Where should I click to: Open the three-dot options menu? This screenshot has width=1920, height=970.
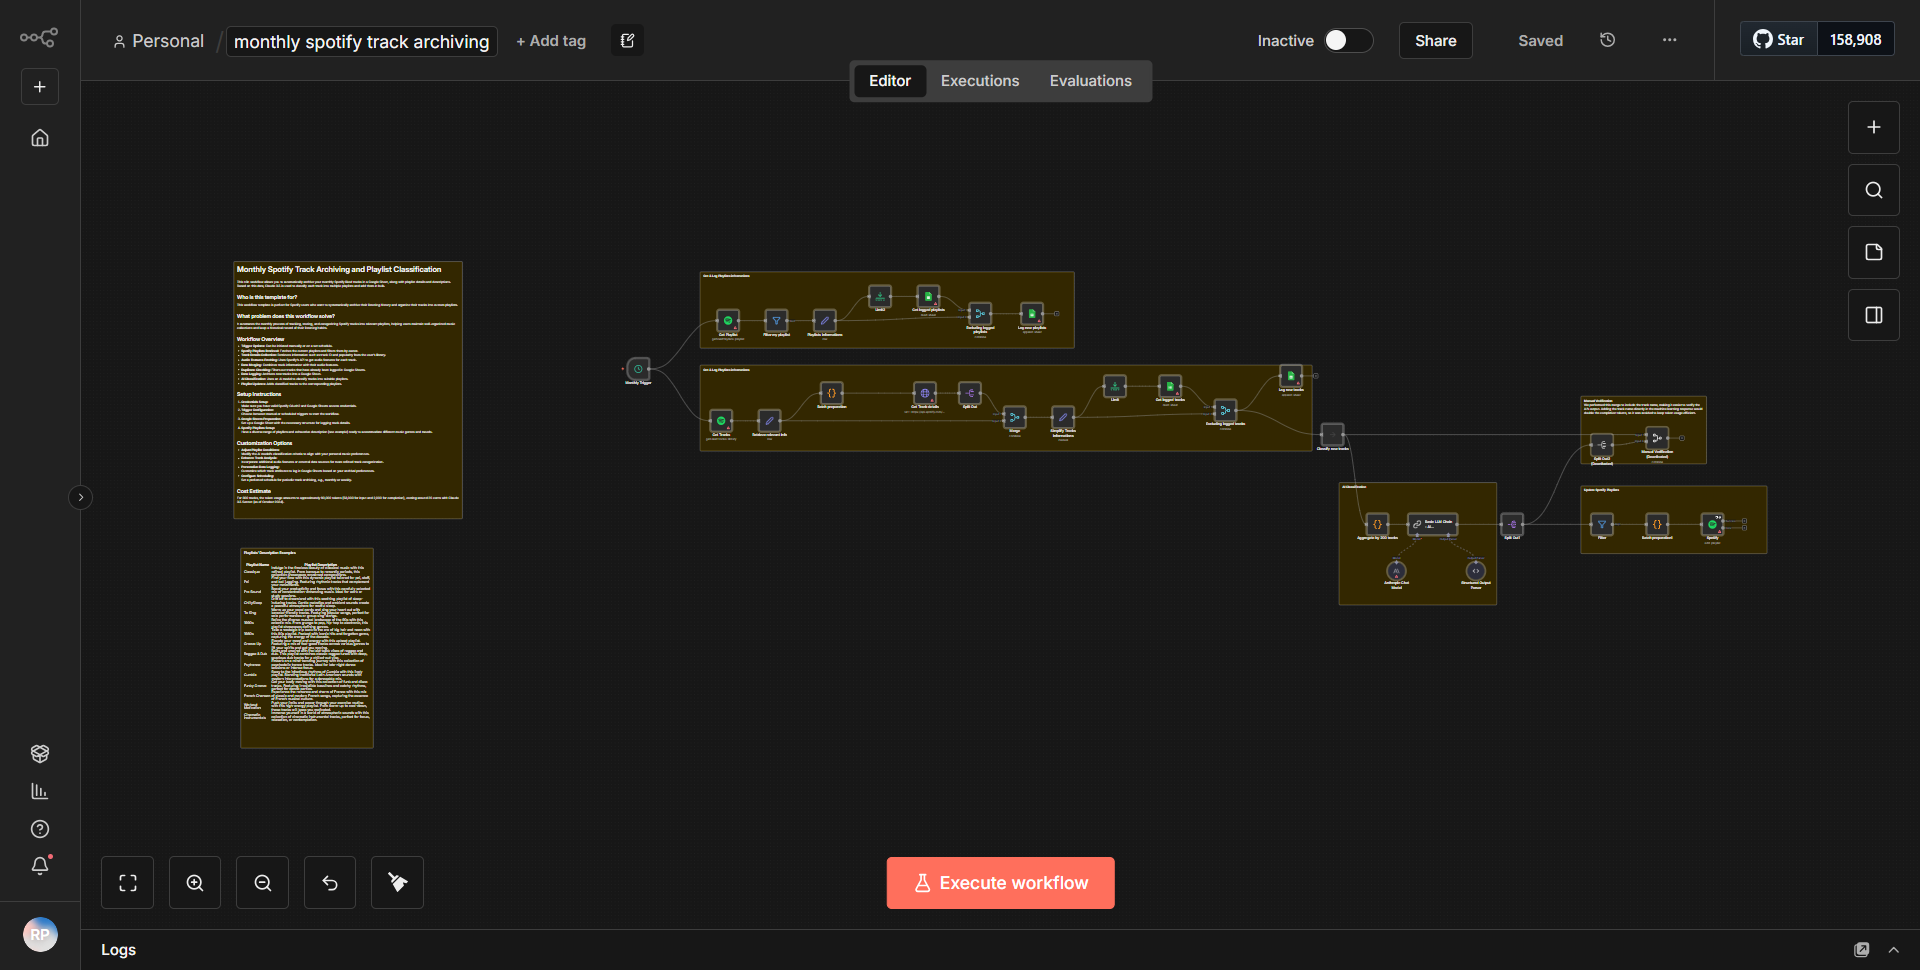[1669, 40]
